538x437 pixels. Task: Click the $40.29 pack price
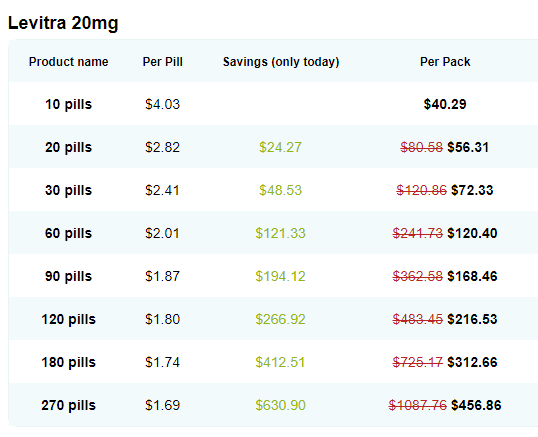pyautogui.click(x=445, y=104)
